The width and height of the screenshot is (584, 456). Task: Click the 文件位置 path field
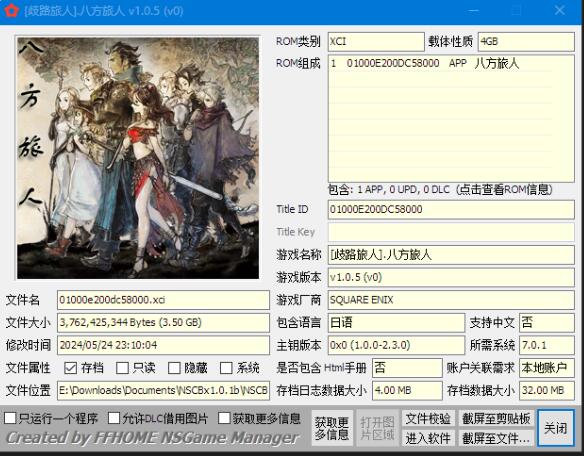pyautogui.click(x=163, y=390)
